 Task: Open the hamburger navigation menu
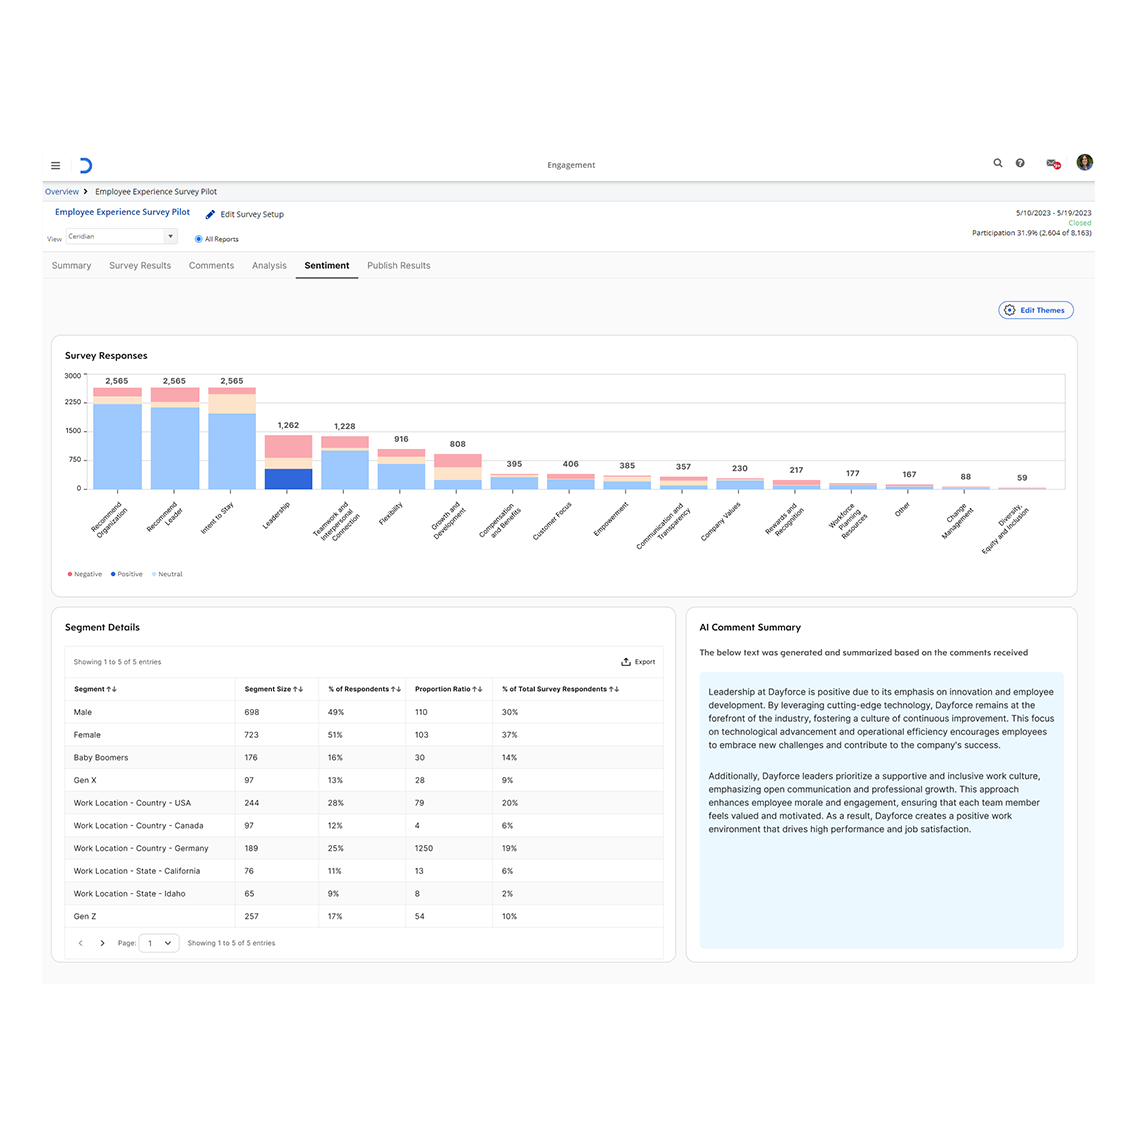coord(56,166)
